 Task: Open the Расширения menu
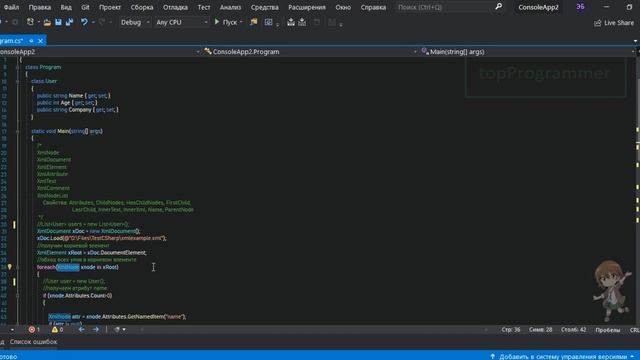[x=307, y=7]
